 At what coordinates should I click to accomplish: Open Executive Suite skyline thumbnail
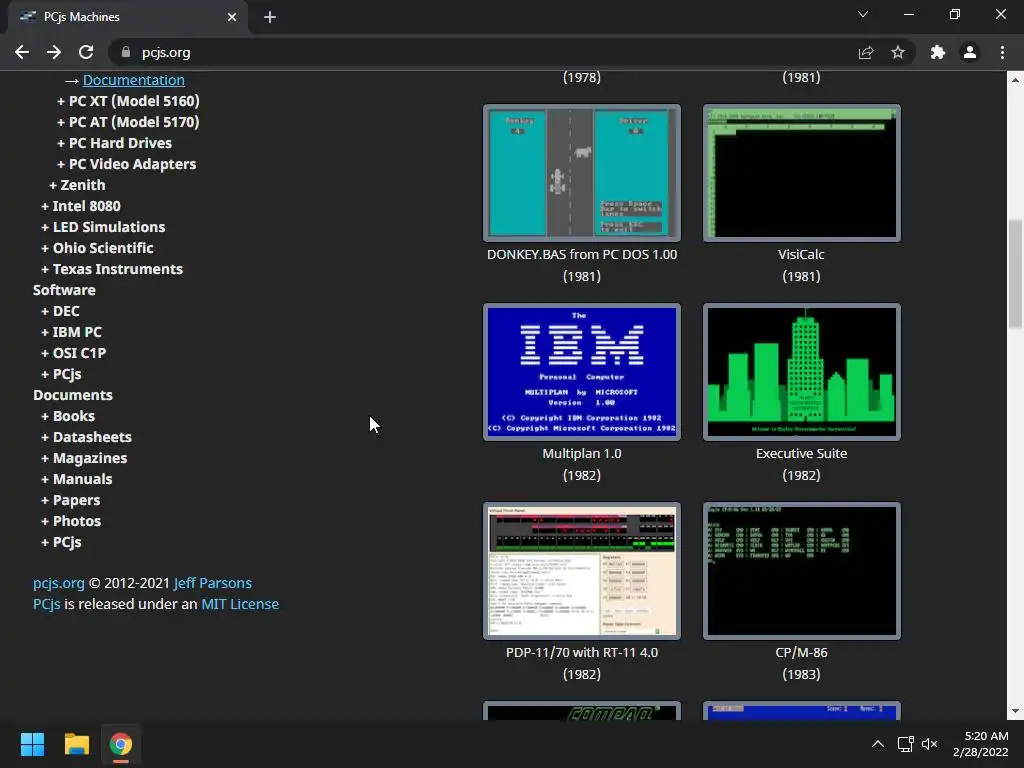tap(801, 372)
